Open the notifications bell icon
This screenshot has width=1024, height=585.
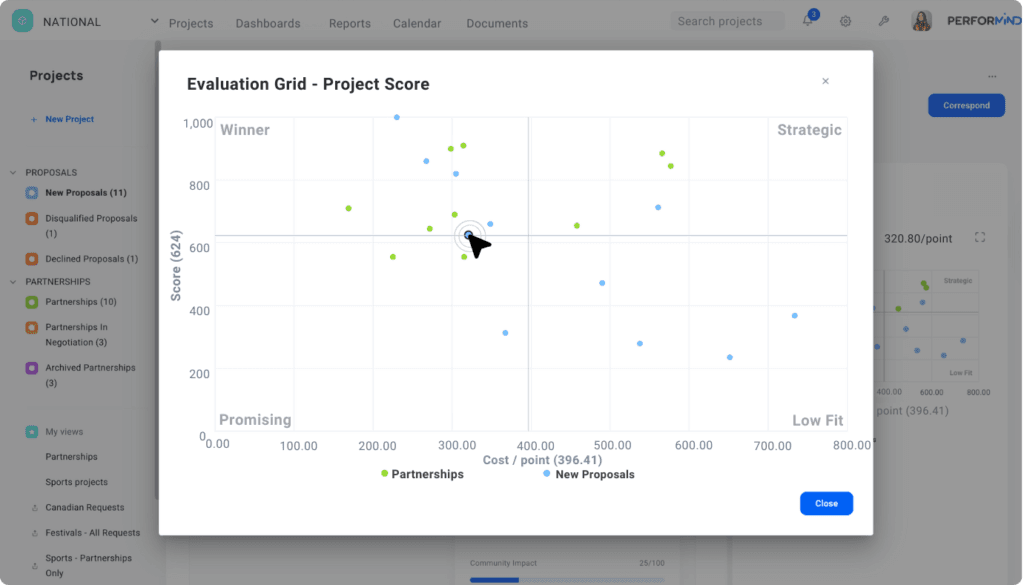808,20
